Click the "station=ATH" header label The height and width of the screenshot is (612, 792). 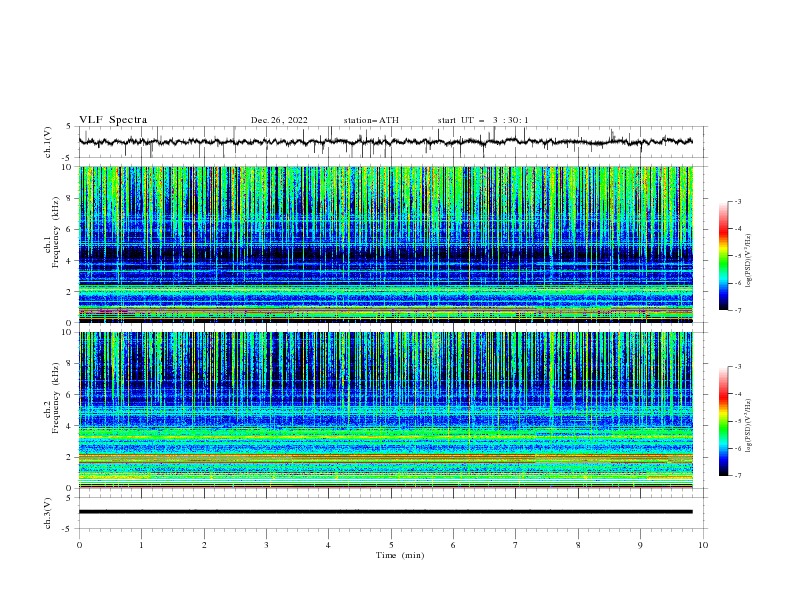pos(371,120)
